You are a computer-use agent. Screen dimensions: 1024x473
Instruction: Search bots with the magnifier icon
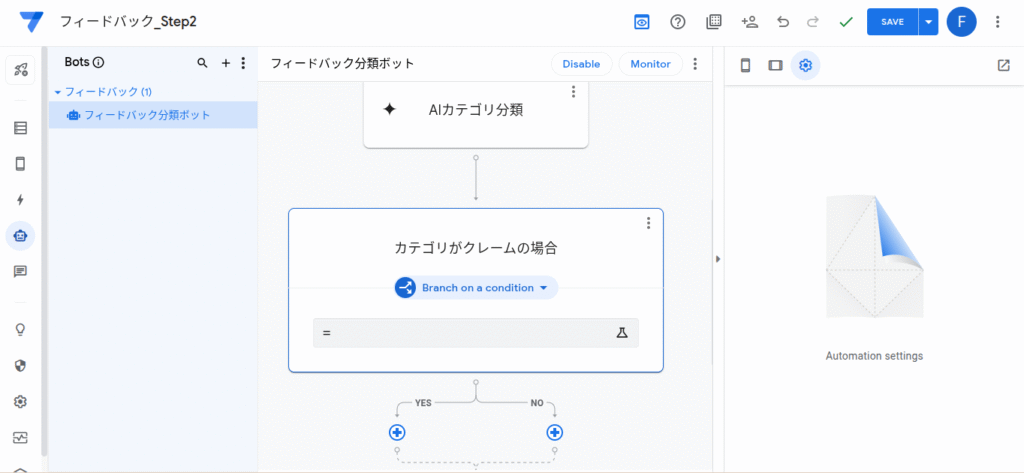(x=203, y=63)
